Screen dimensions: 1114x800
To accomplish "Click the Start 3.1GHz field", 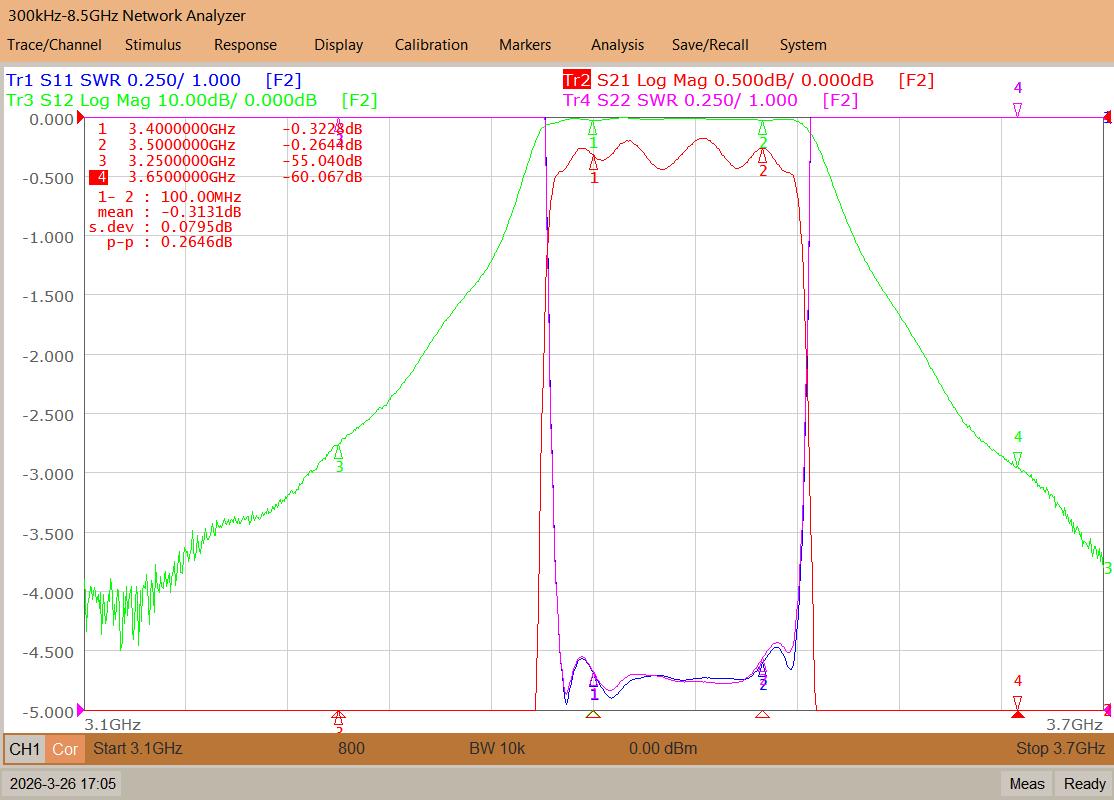I will (138, 748).
